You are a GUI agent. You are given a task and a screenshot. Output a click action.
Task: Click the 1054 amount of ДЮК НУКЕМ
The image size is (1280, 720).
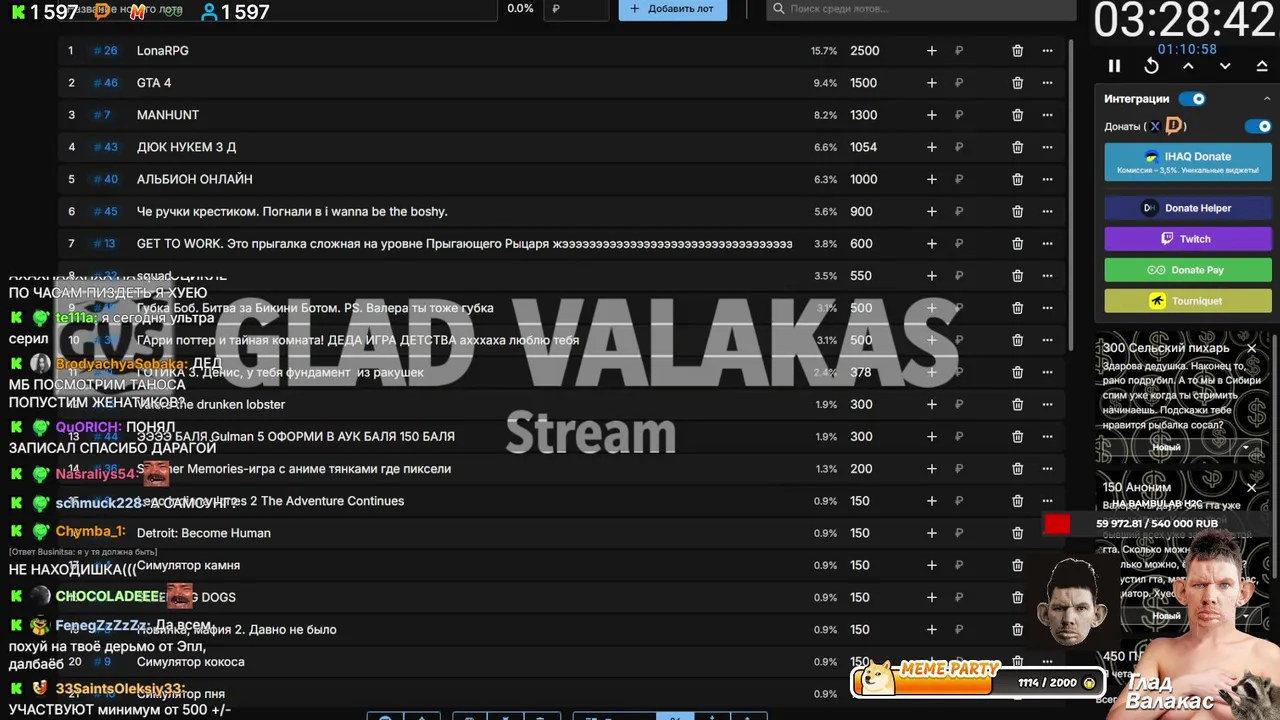point(863,147)
